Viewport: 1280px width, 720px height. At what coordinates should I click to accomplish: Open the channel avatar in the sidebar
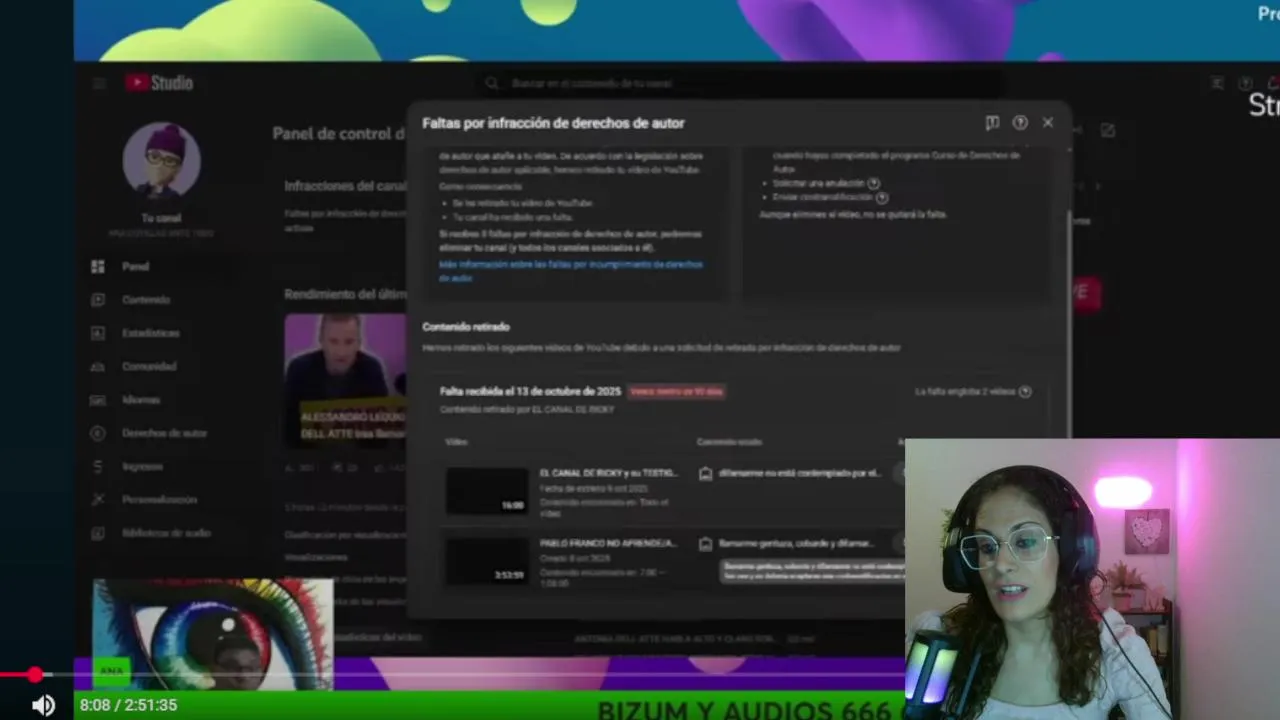coord(161,160)
